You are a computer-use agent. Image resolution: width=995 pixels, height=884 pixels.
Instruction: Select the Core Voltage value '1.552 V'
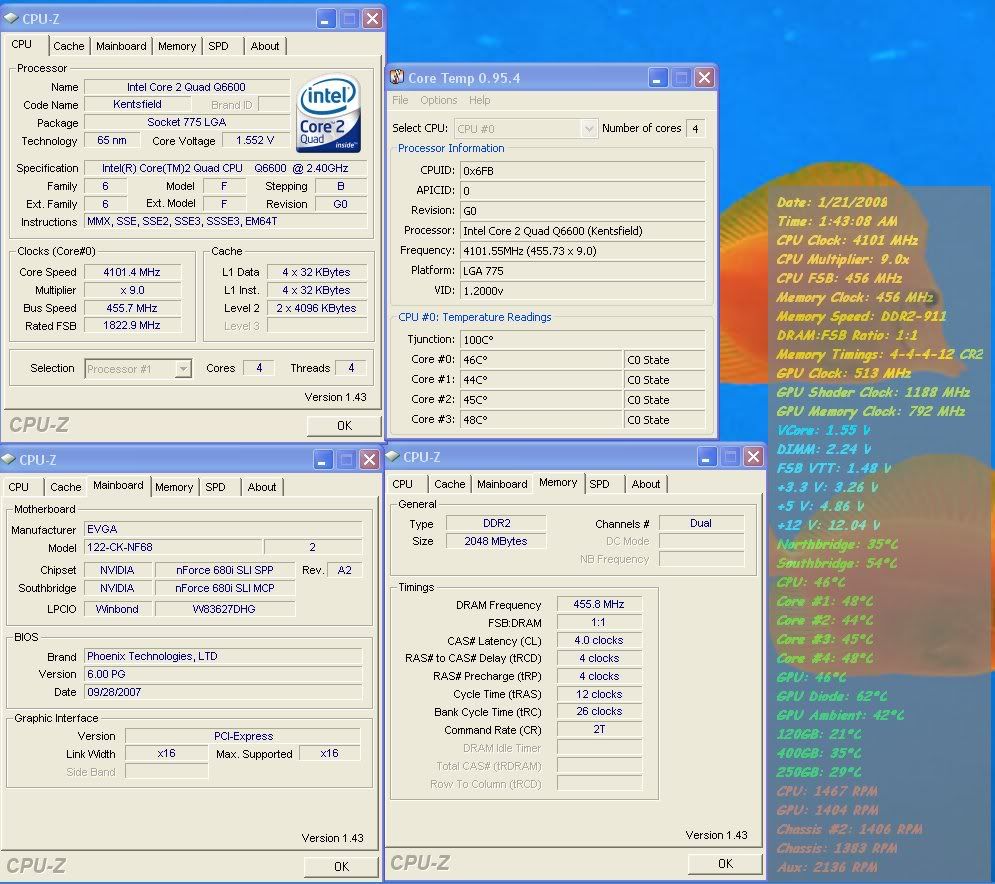click(255, 140)
